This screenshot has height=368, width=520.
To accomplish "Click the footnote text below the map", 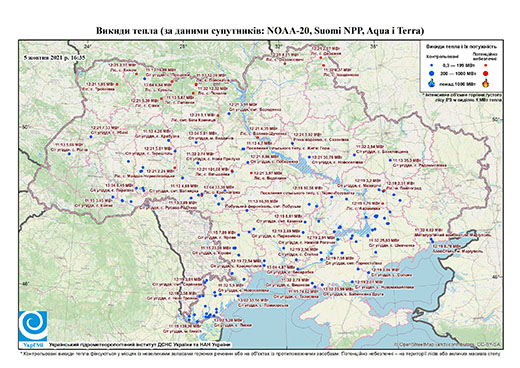I will [x=260, y=353].
